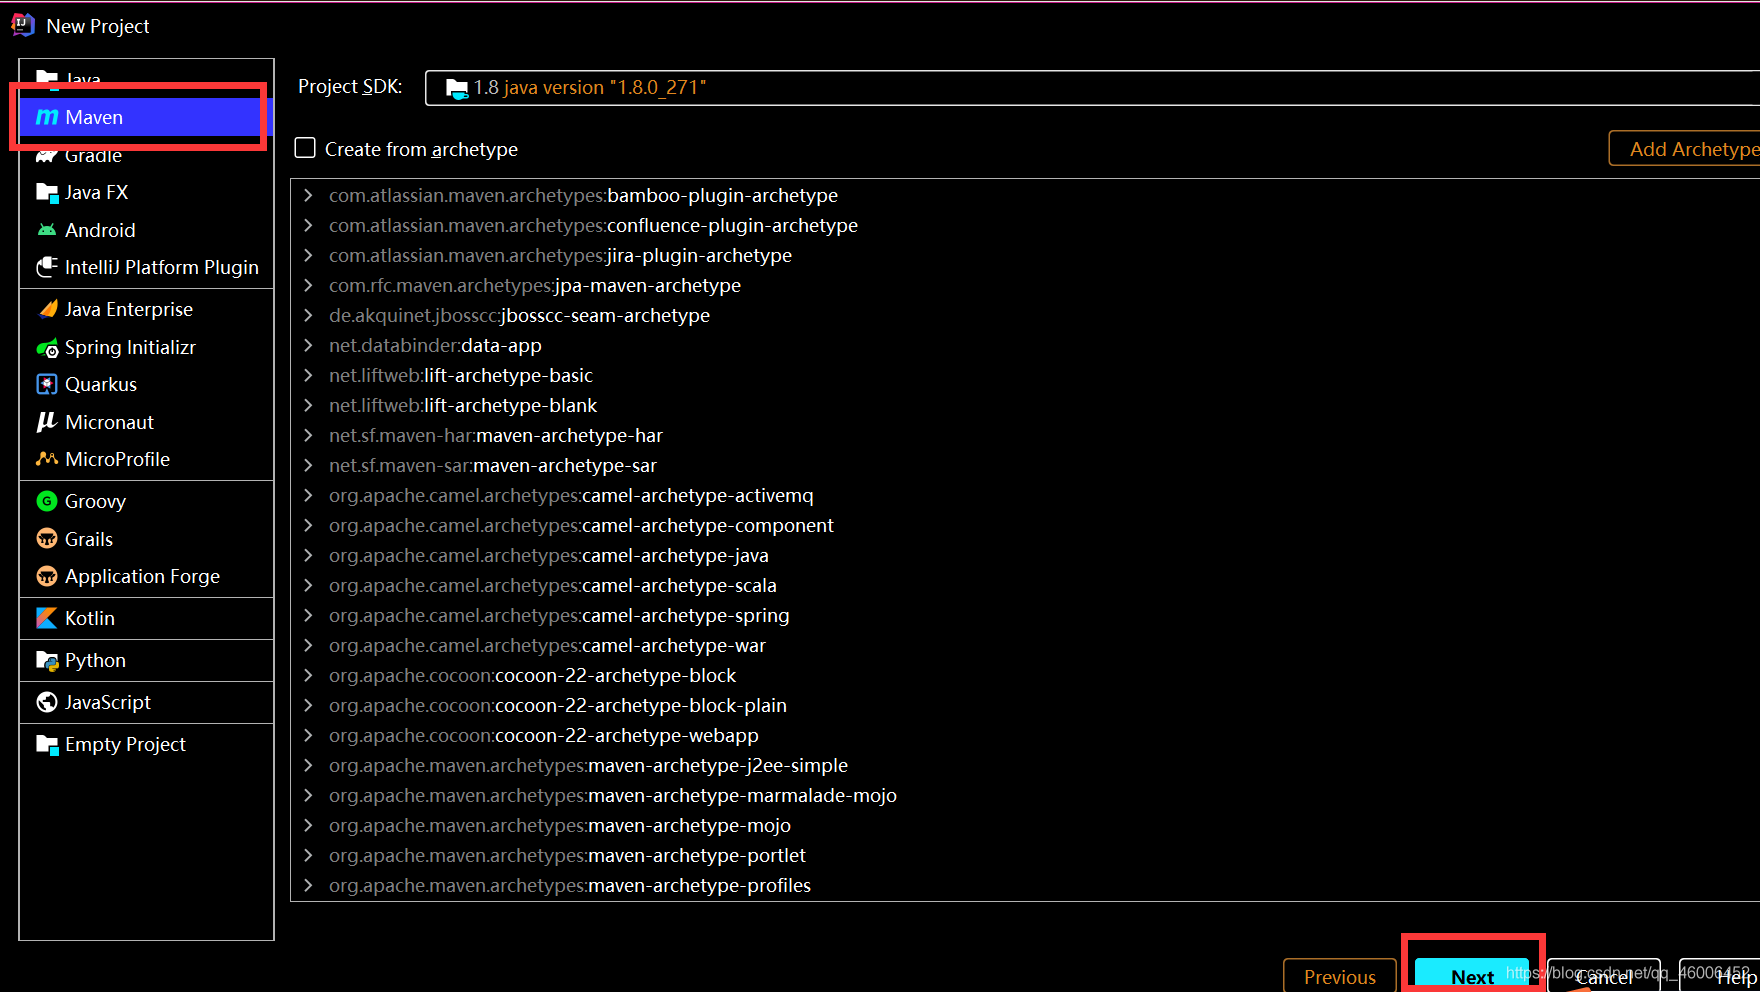
Task: Select Java FX project type
Action: click(x=146, y=192)
